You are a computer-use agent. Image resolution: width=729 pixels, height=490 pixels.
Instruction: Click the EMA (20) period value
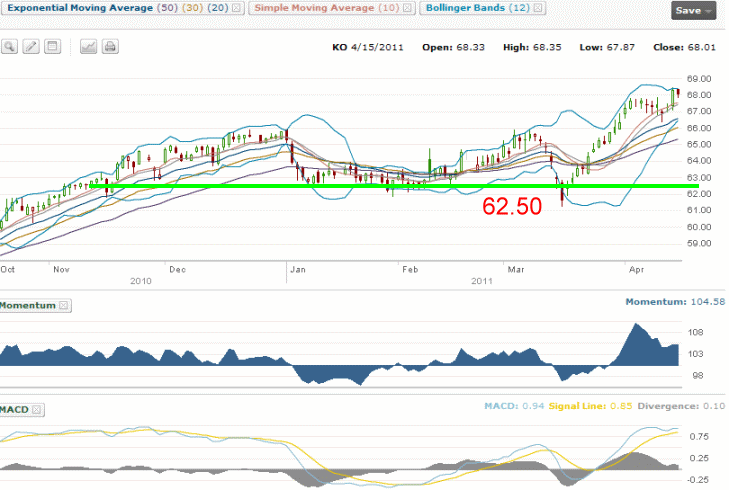coord(218,8)
